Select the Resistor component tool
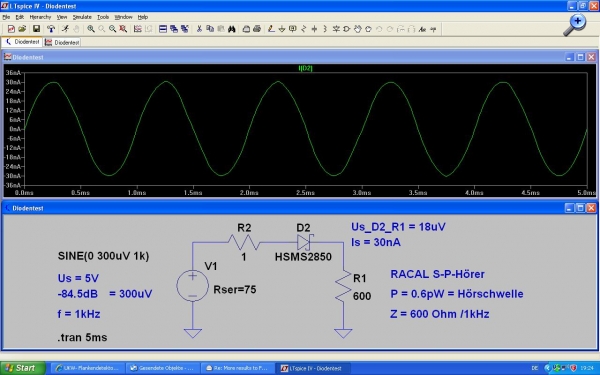 [x=303, y=29]
